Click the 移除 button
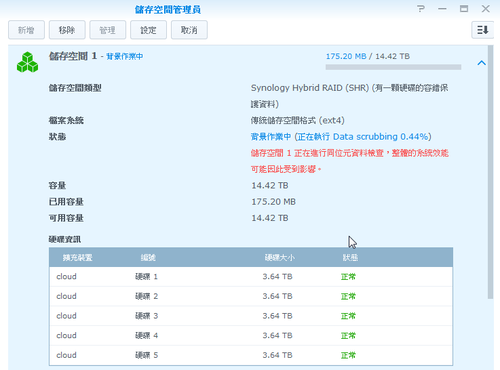Viewport: 500px width, 370px height. [67, 30]
